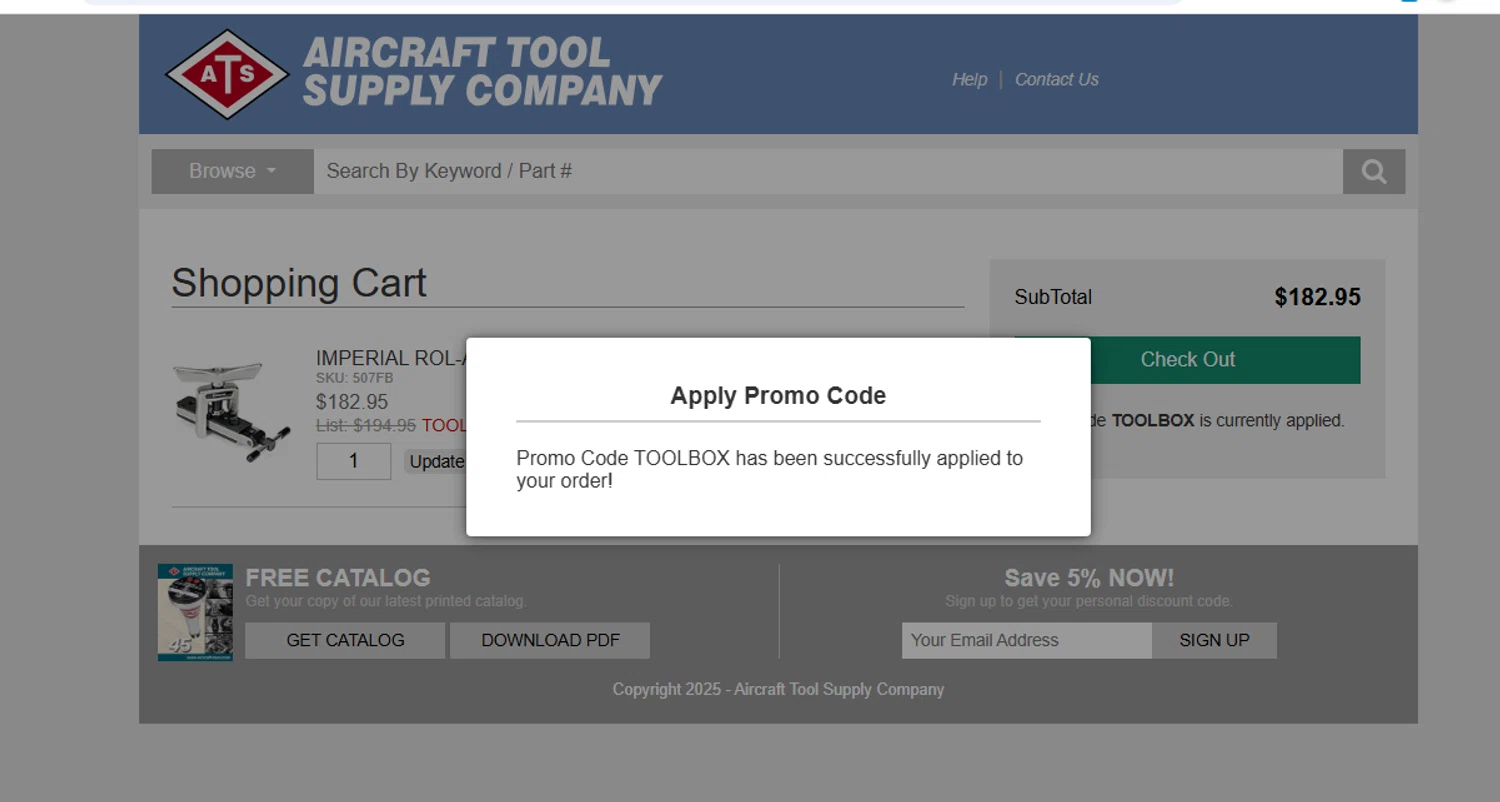This screenshot has height=802, width=1500.
Task: Click the catalog cover thumbnail image
Action: coord(195,612)
